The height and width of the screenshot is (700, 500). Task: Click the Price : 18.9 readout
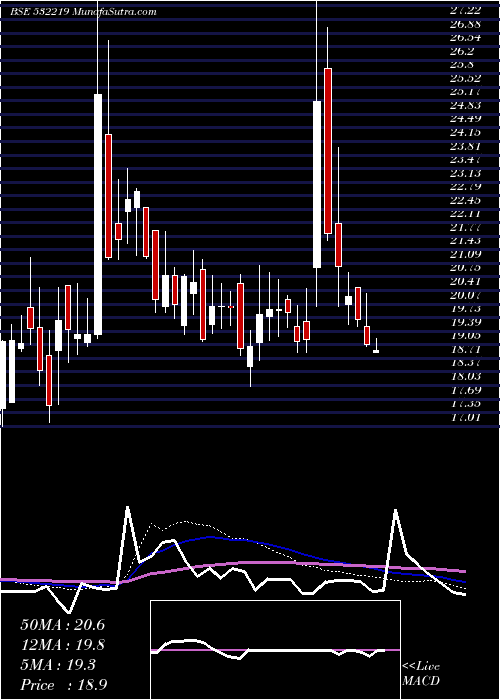click(x=63, y=685)
